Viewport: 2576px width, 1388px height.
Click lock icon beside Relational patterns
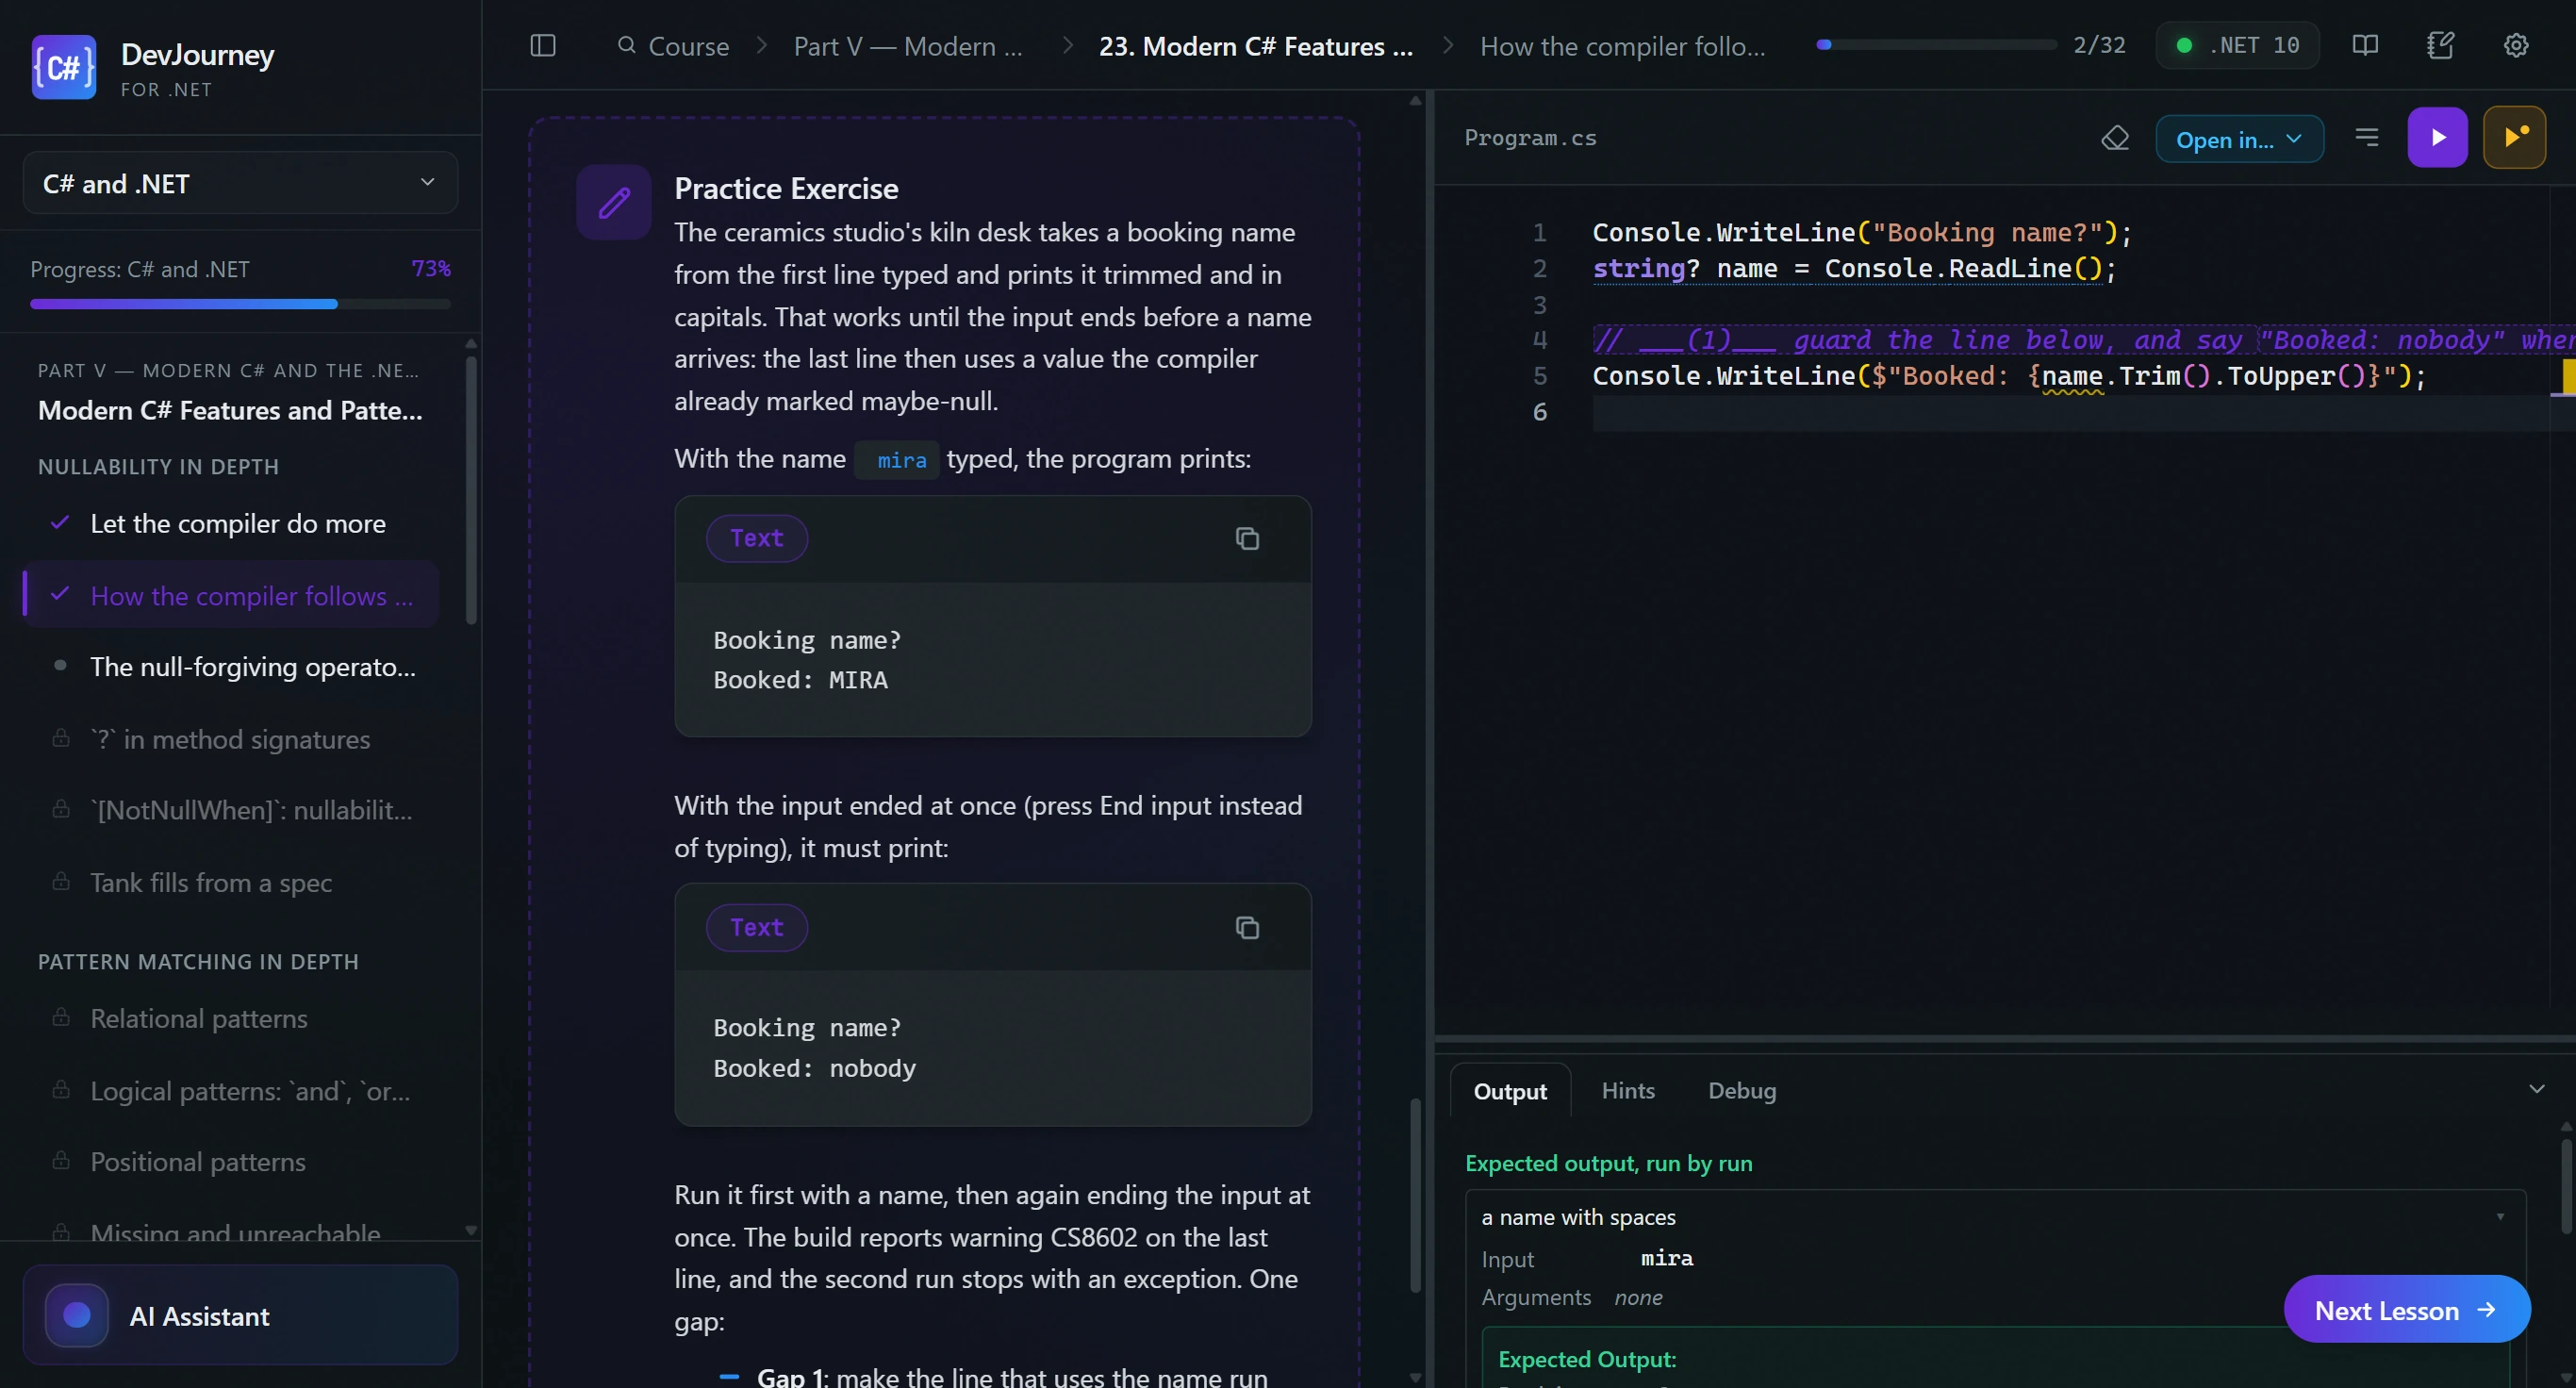pyautogui.click(x=61, y=1018)
